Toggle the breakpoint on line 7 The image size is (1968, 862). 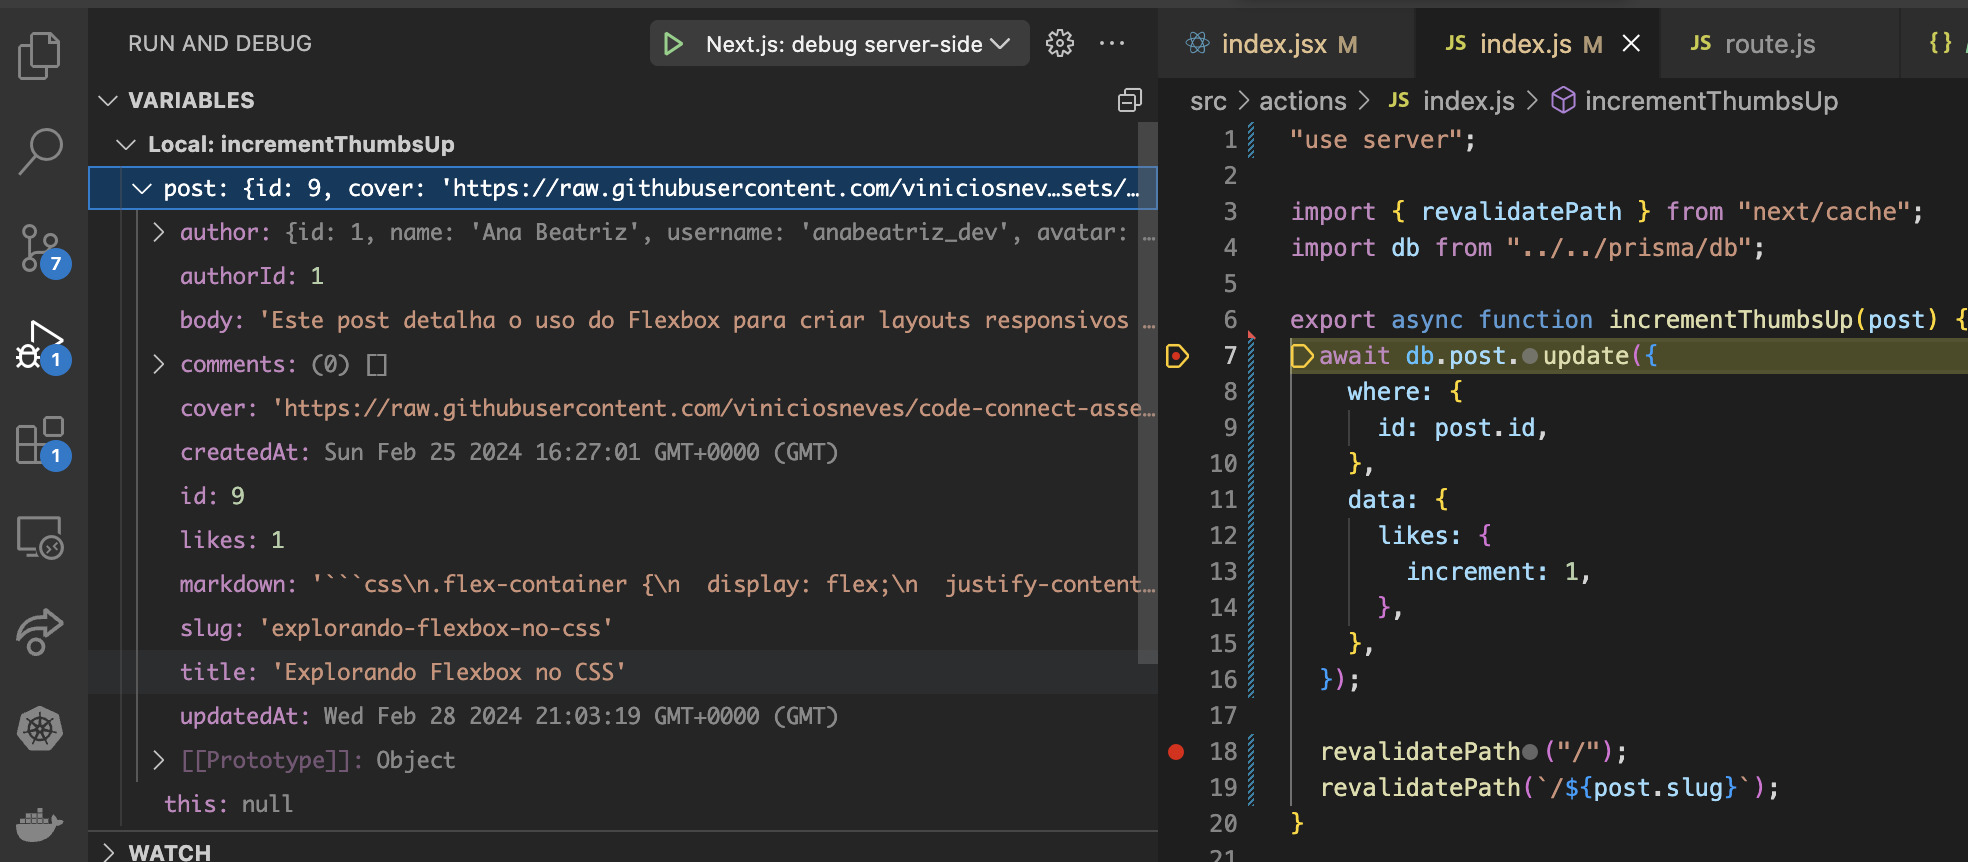click(x=1177, y=356)
